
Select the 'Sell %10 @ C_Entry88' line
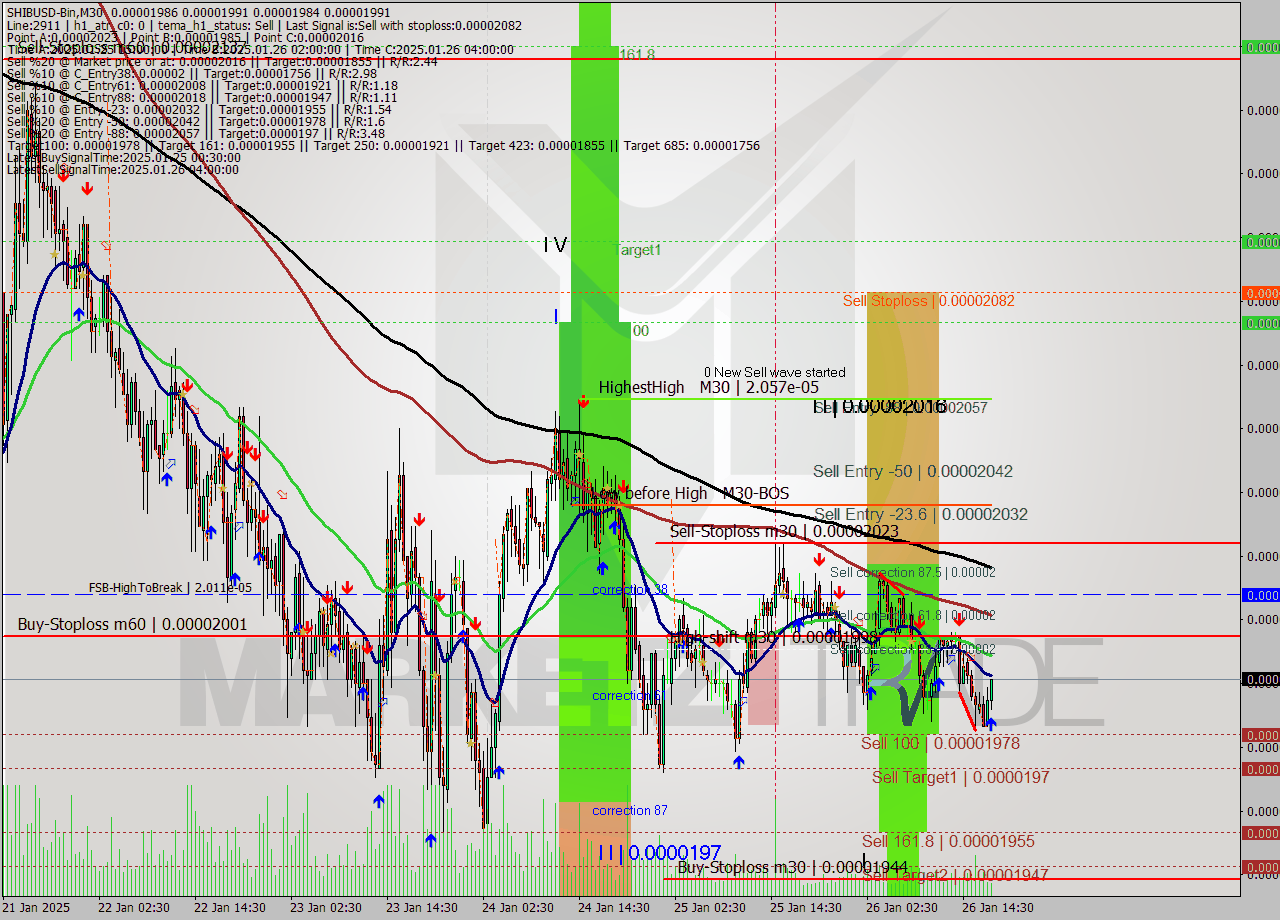click(x=201, y=97)
